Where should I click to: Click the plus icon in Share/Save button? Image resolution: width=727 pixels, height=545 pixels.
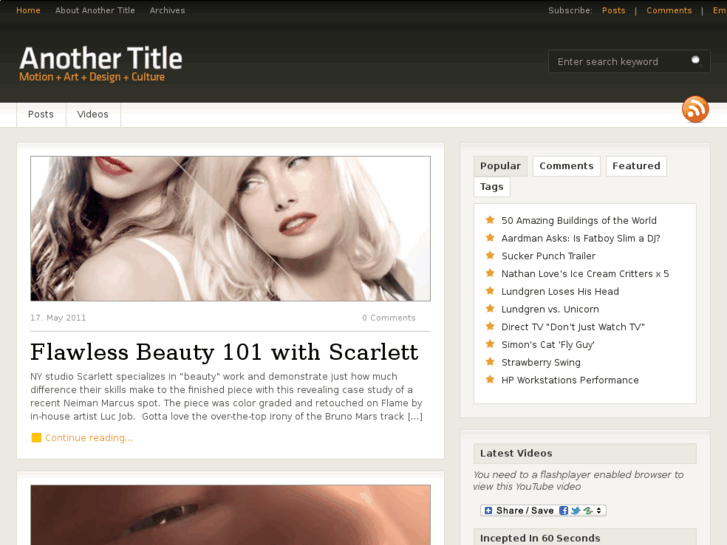point(488,510)
